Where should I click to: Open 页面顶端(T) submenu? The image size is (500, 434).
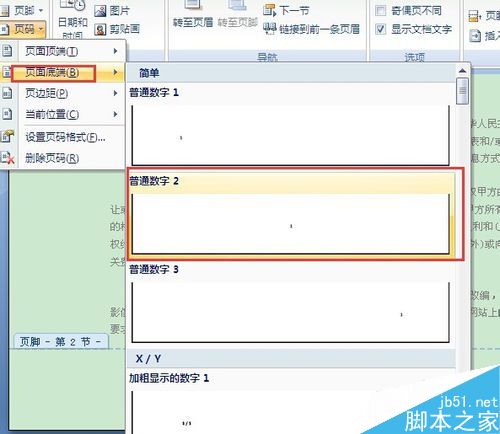point(63,51)
